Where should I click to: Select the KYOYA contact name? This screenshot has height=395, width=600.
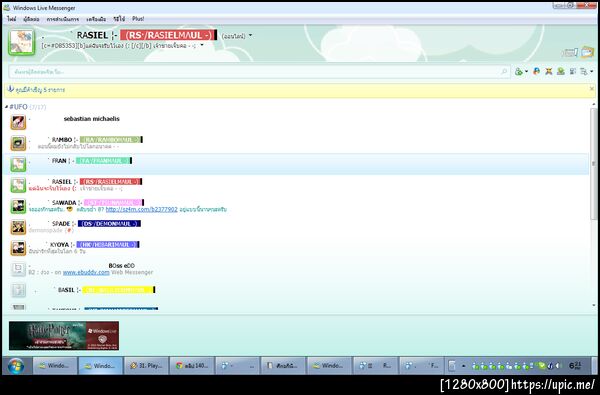[60, 245]
